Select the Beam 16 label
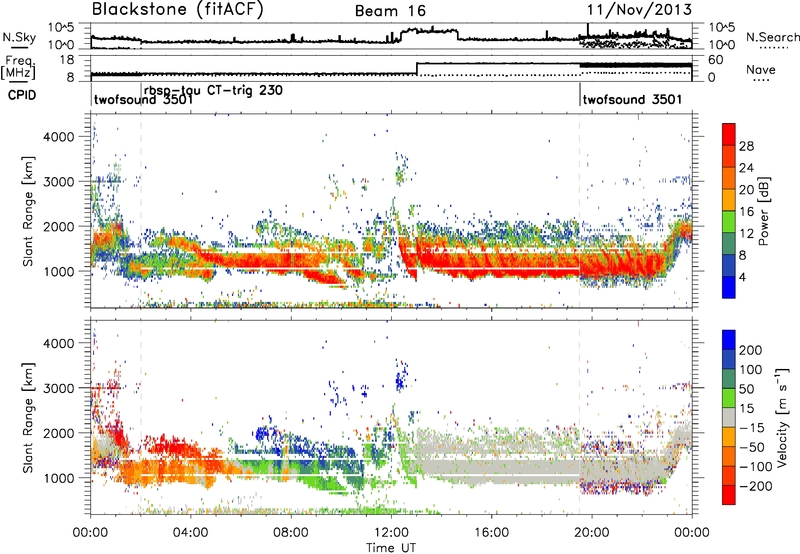The height and width of the screenshot is (554, 800). (390, 11)
